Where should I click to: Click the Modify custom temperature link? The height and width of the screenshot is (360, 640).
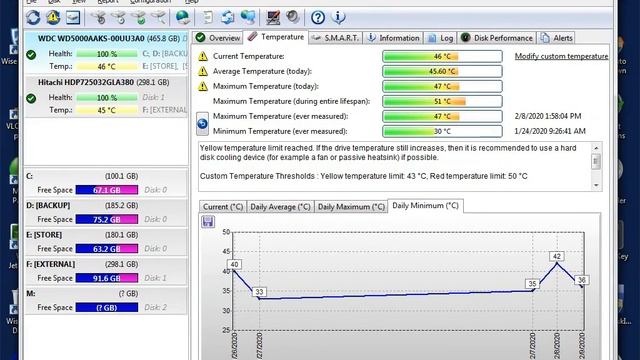[561, 56]
